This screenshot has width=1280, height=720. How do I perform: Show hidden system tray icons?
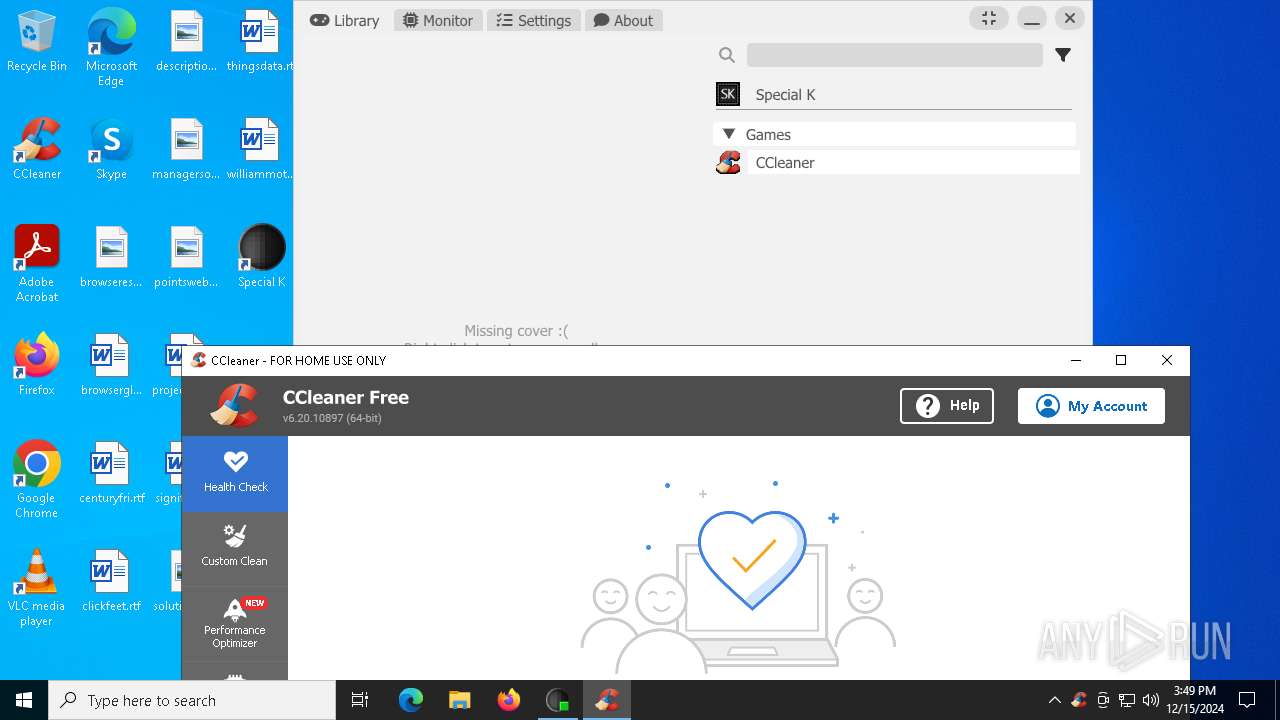pyautogui.click(x=1055, y=700)
